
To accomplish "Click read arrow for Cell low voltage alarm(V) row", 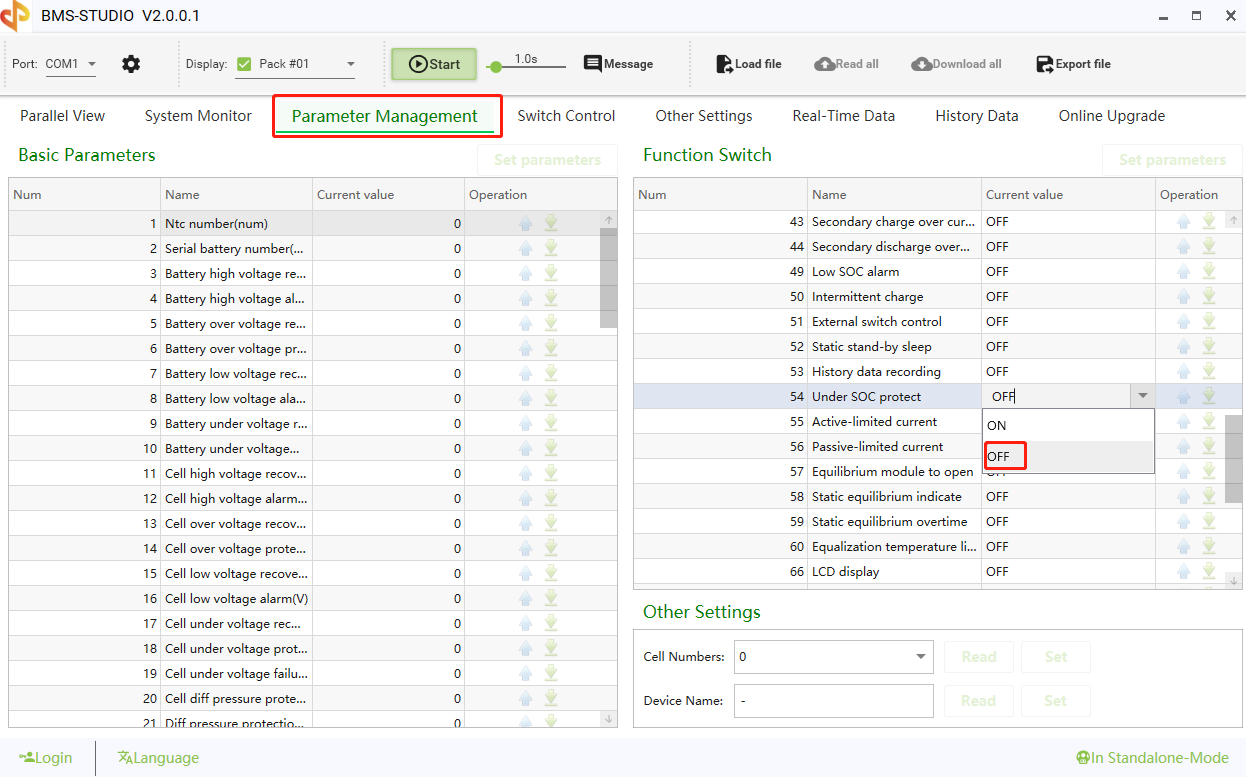I will point(526,598).
